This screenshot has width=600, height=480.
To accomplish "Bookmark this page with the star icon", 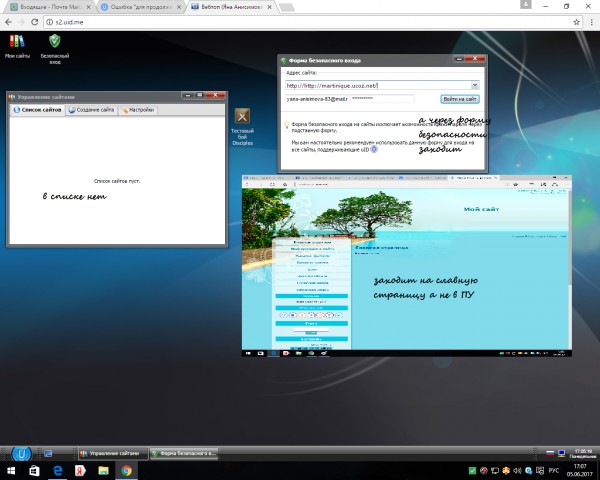I will pyautogui.click(x=576, y=22).
